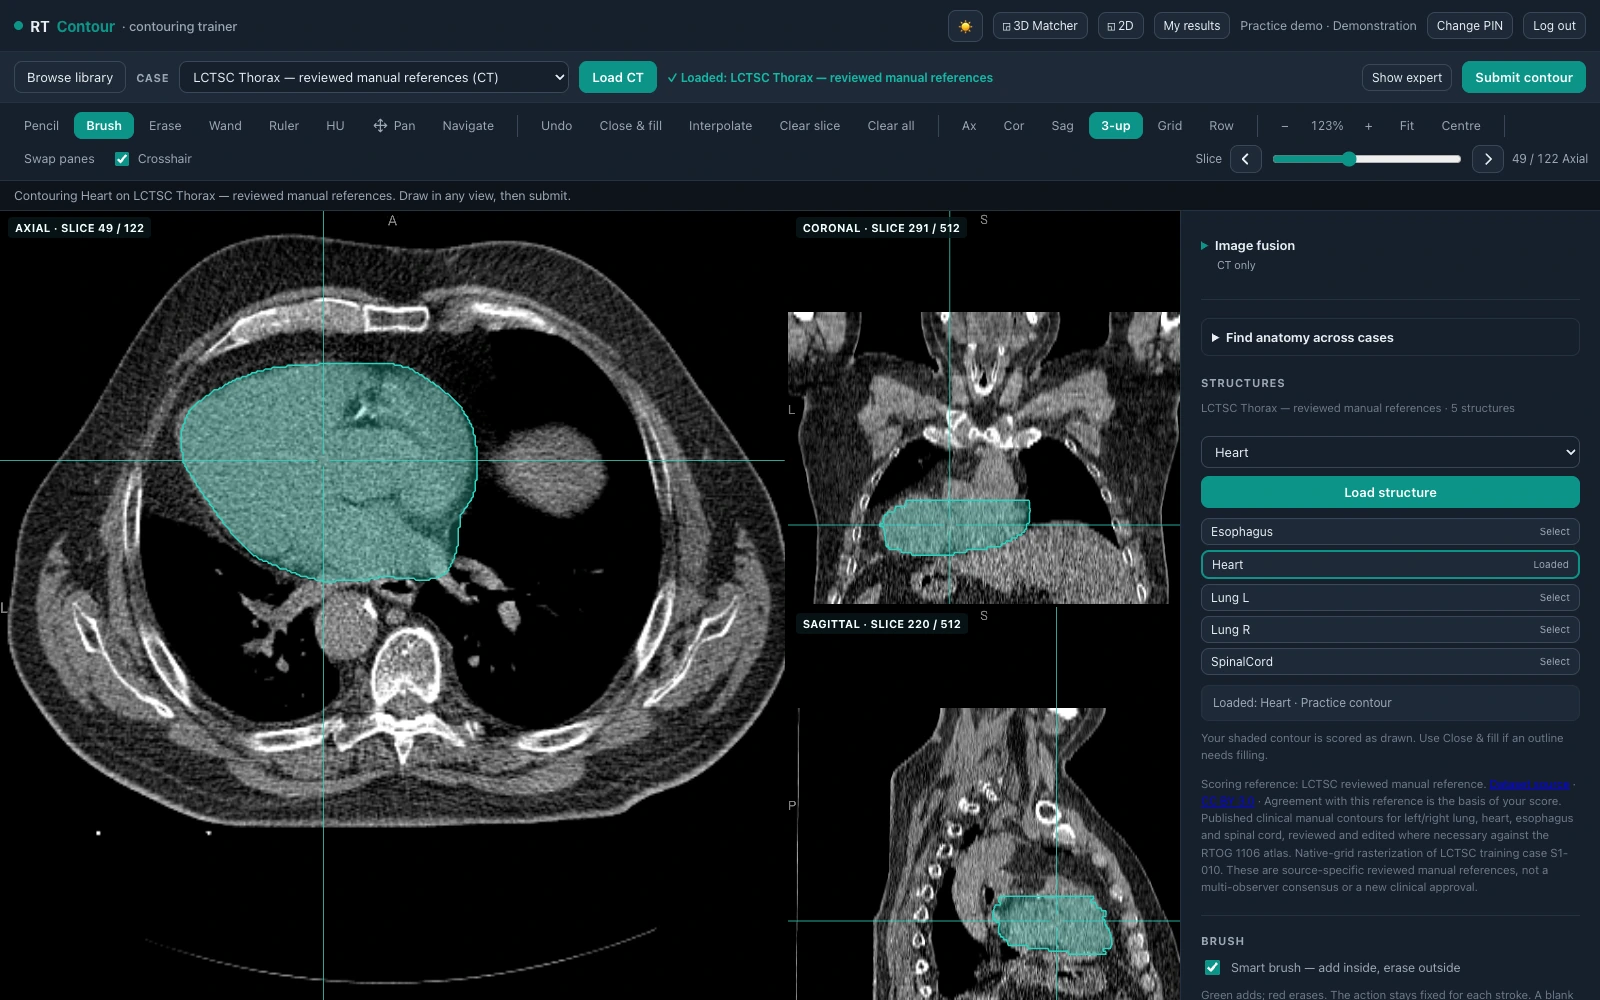The width and height of the screenshot is (1600, 1000).
Task: Open My results
Action: [1192, 26]
